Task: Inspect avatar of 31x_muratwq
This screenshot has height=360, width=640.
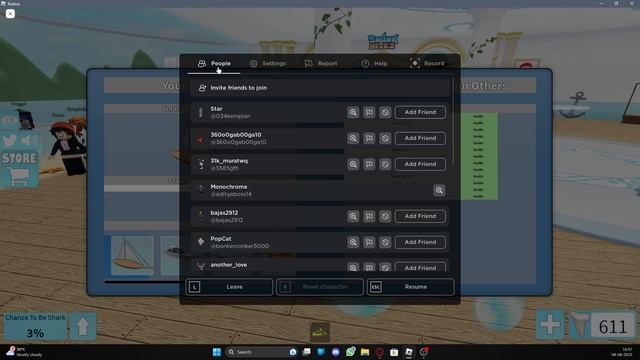Action: click(x=353, y=164)
